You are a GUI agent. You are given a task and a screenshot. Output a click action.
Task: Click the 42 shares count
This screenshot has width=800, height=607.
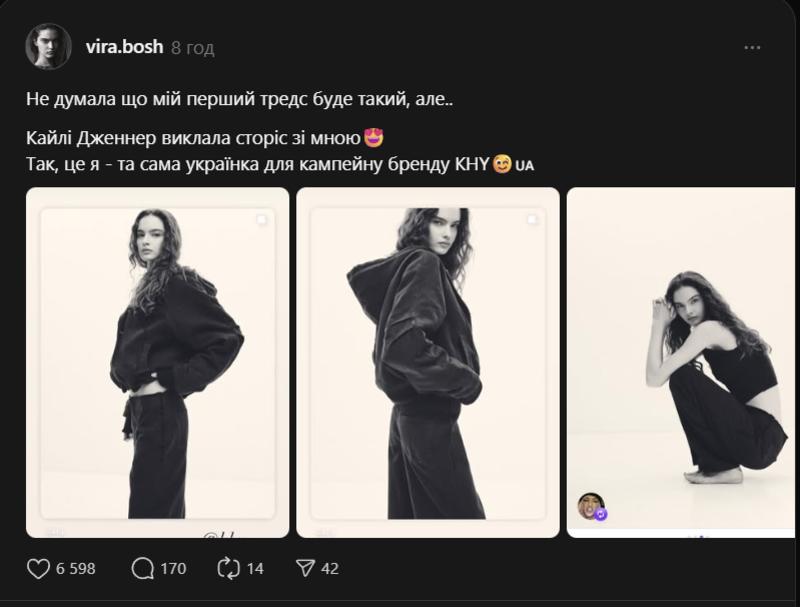point(330,569)
